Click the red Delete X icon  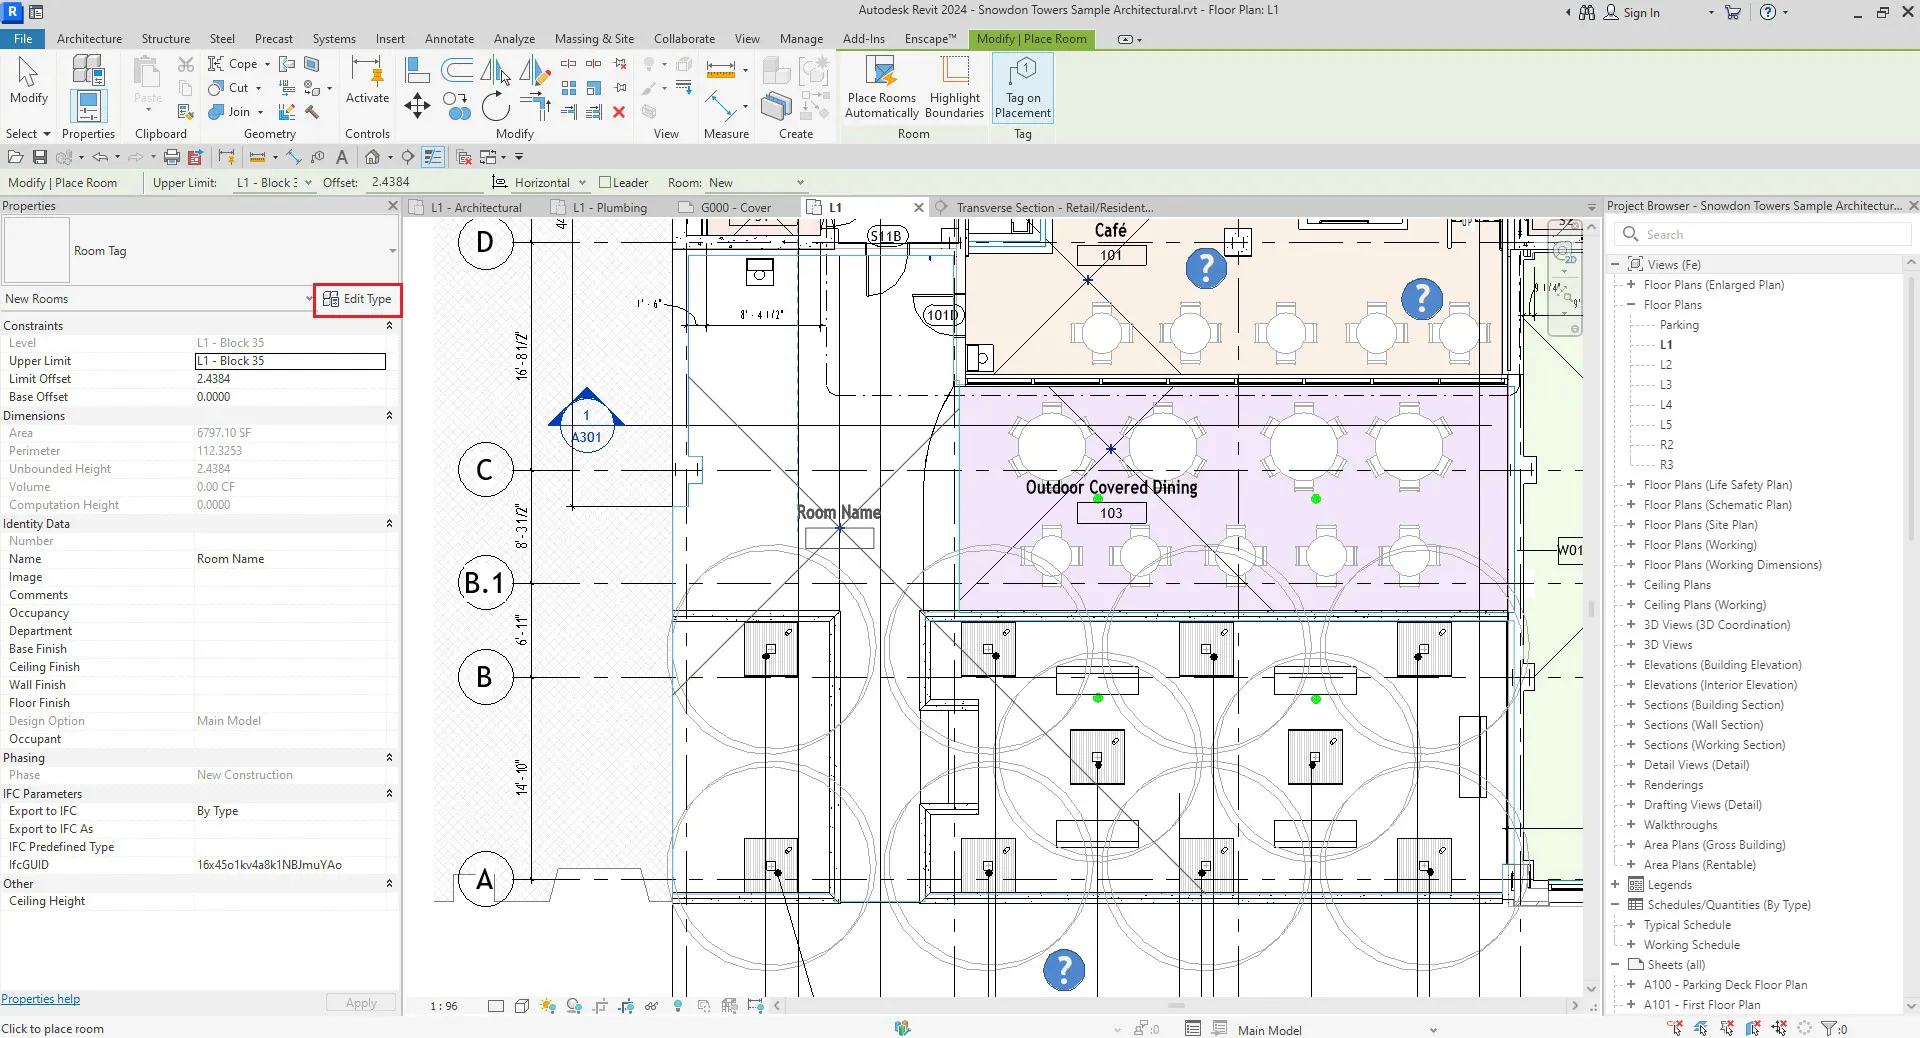pyautogui.click(x=619, y=112)
